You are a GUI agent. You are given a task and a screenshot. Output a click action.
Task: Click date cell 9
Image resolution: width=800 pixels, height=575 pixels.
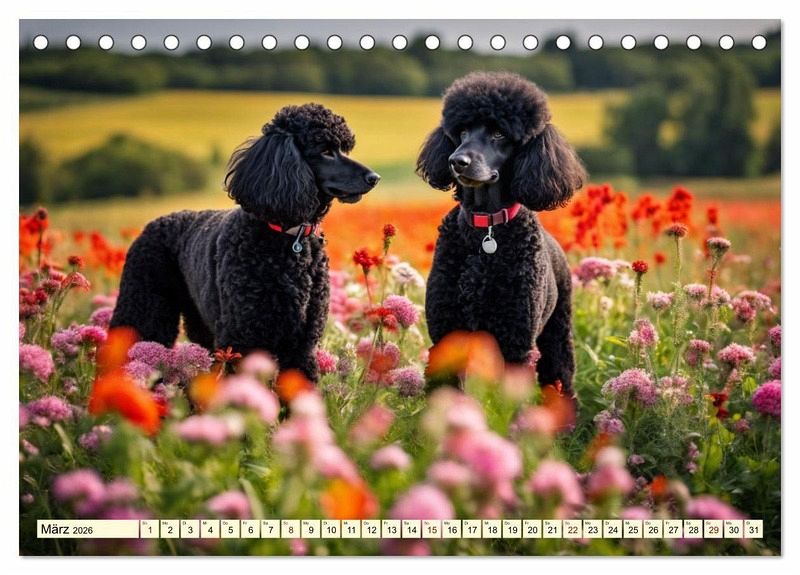coord(311,529)
